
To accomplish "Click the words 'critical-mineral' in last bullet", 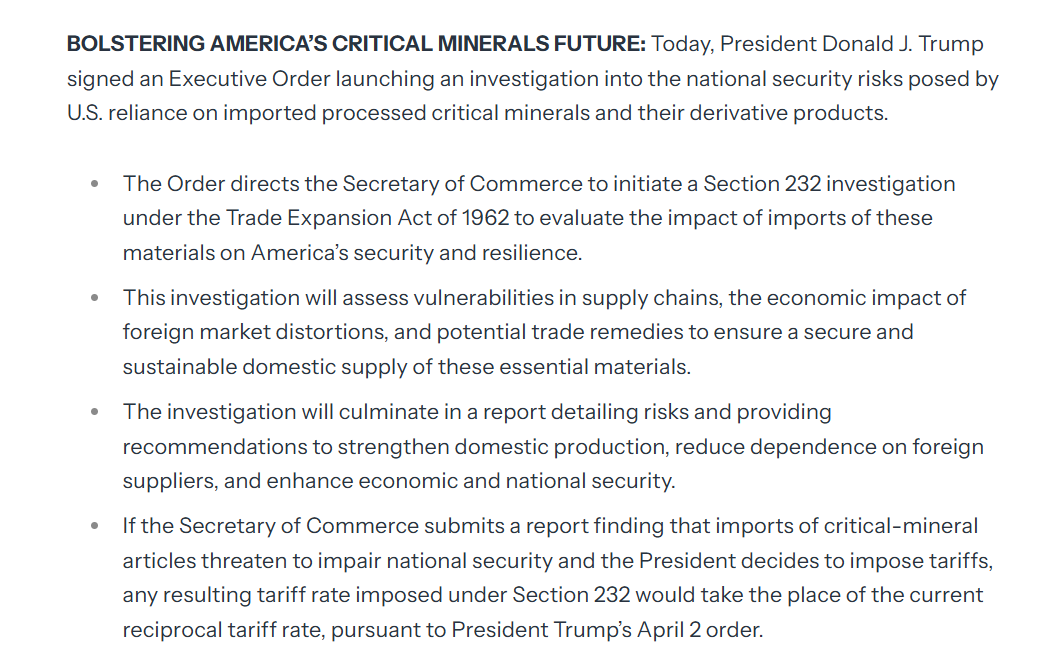I will point(901,526).
